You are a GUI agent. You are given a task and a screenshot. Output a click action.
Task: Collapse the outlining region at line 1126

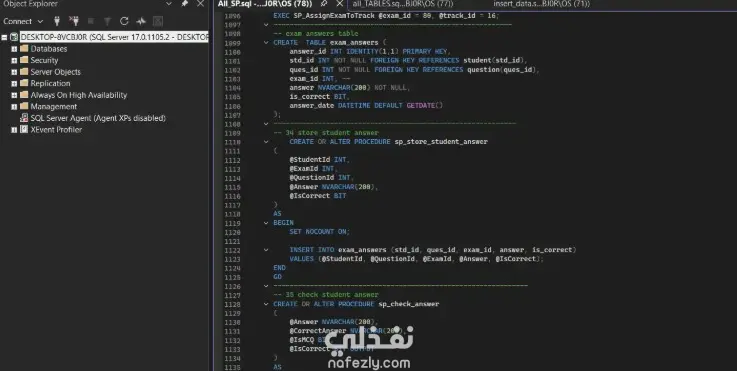coord(266,286)
